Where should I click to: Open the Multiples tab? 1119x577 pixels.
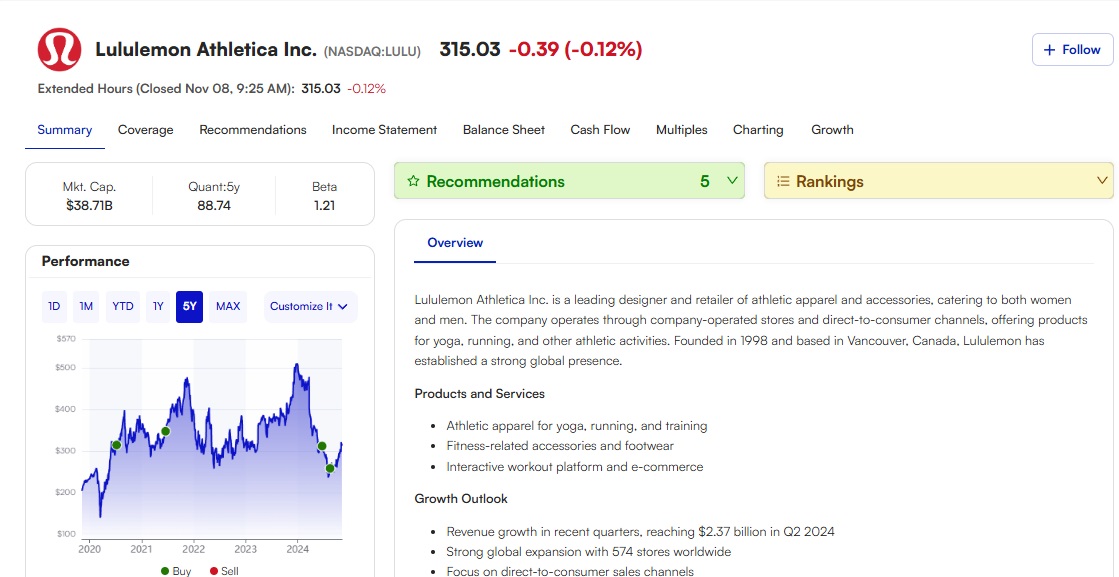[681, 130]
